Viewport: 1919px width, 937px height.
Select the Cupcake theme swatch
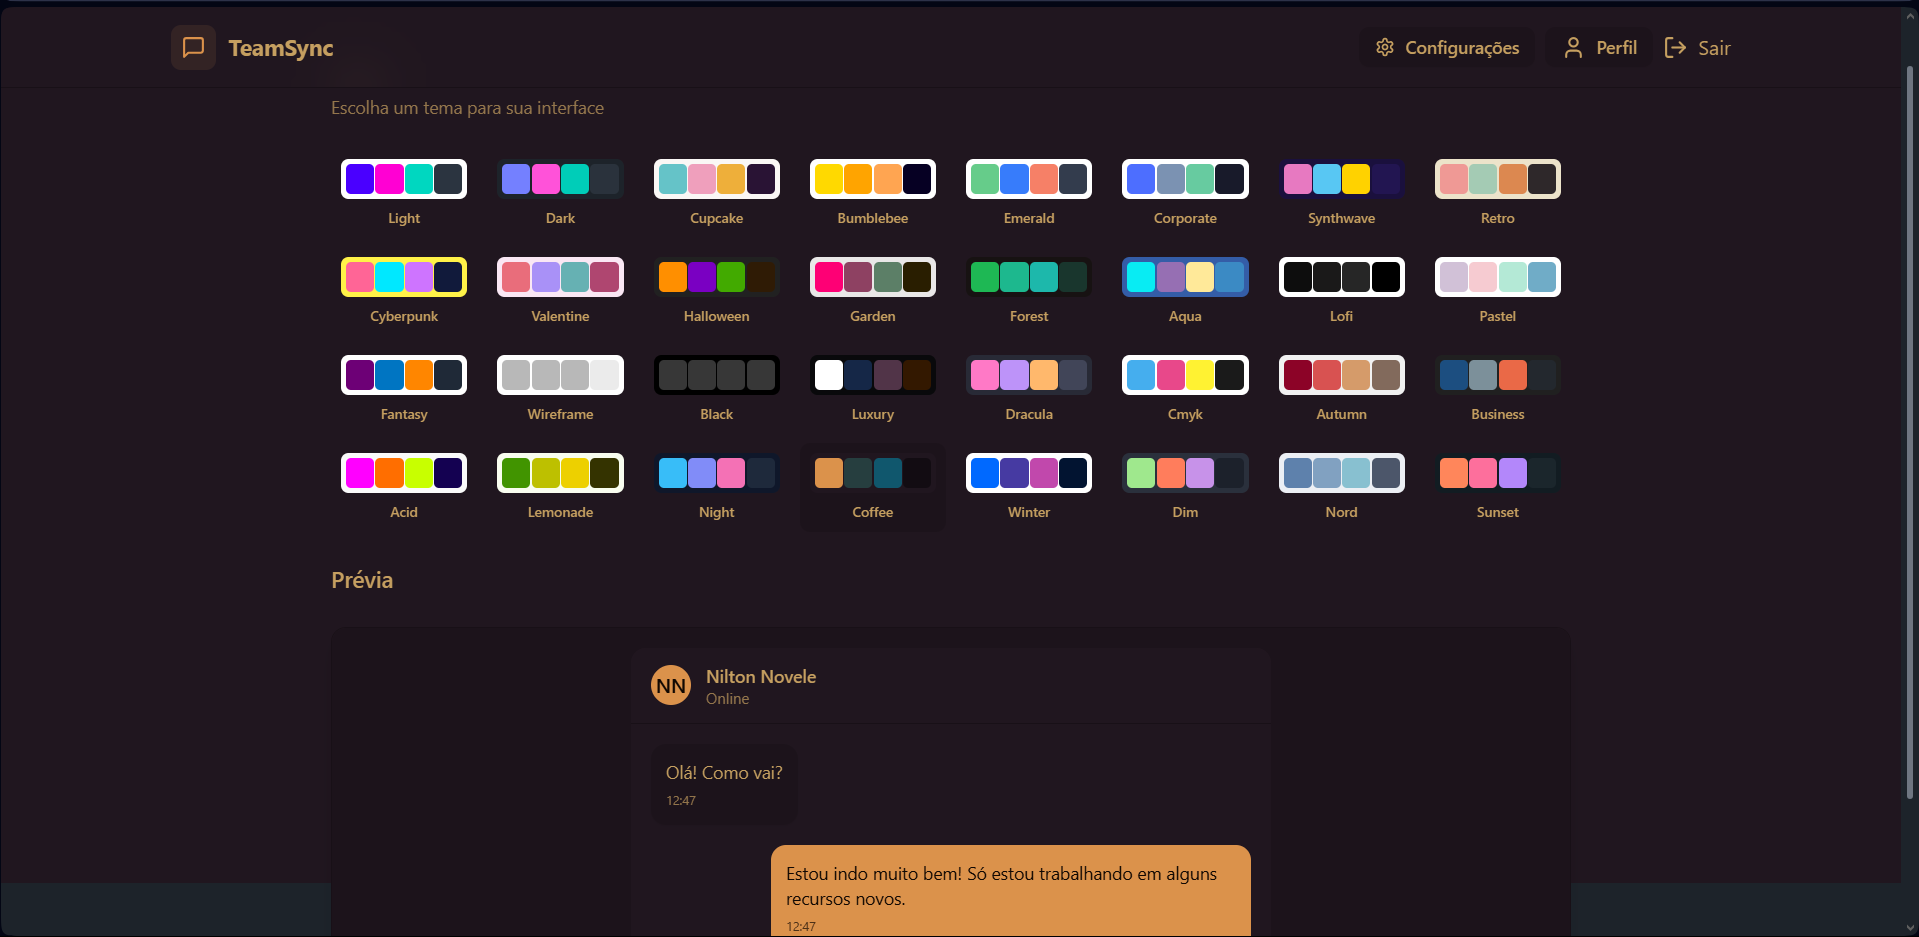(717, 179)
